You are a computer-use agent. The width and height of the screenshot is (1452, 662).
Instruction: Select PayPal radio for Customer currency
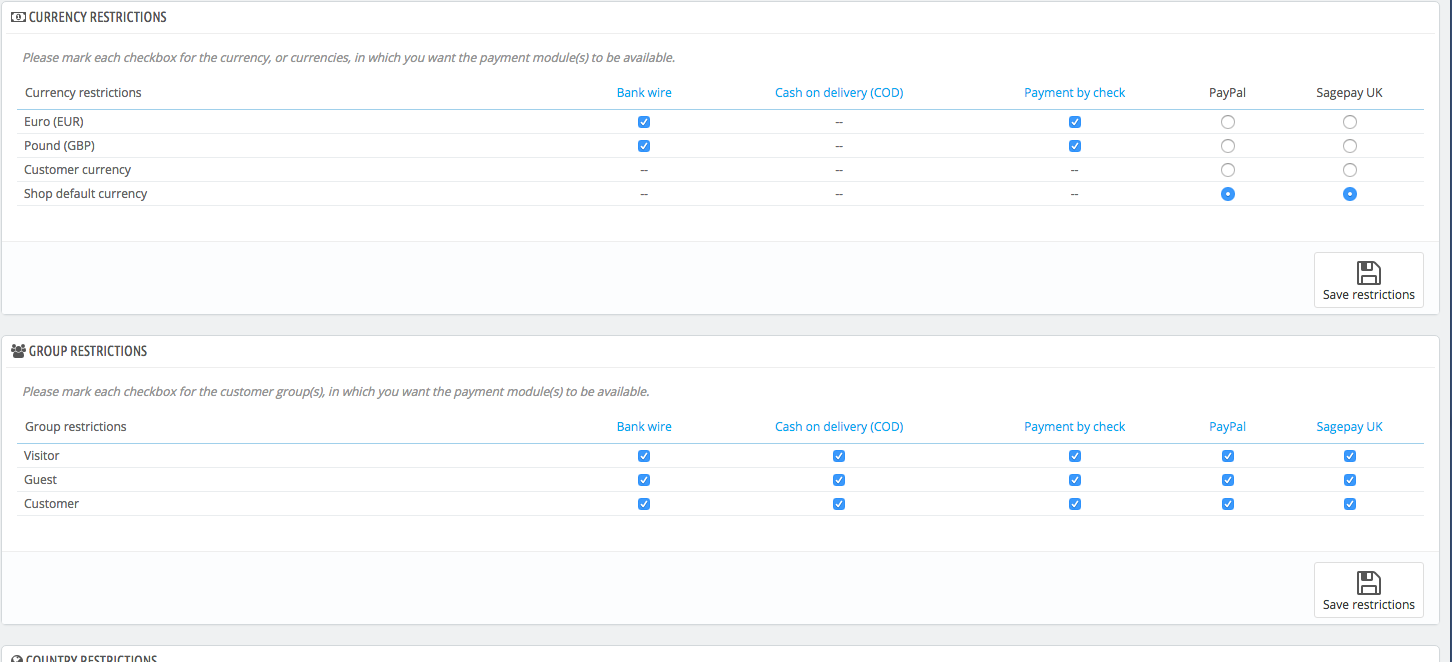pos(1228,170)
